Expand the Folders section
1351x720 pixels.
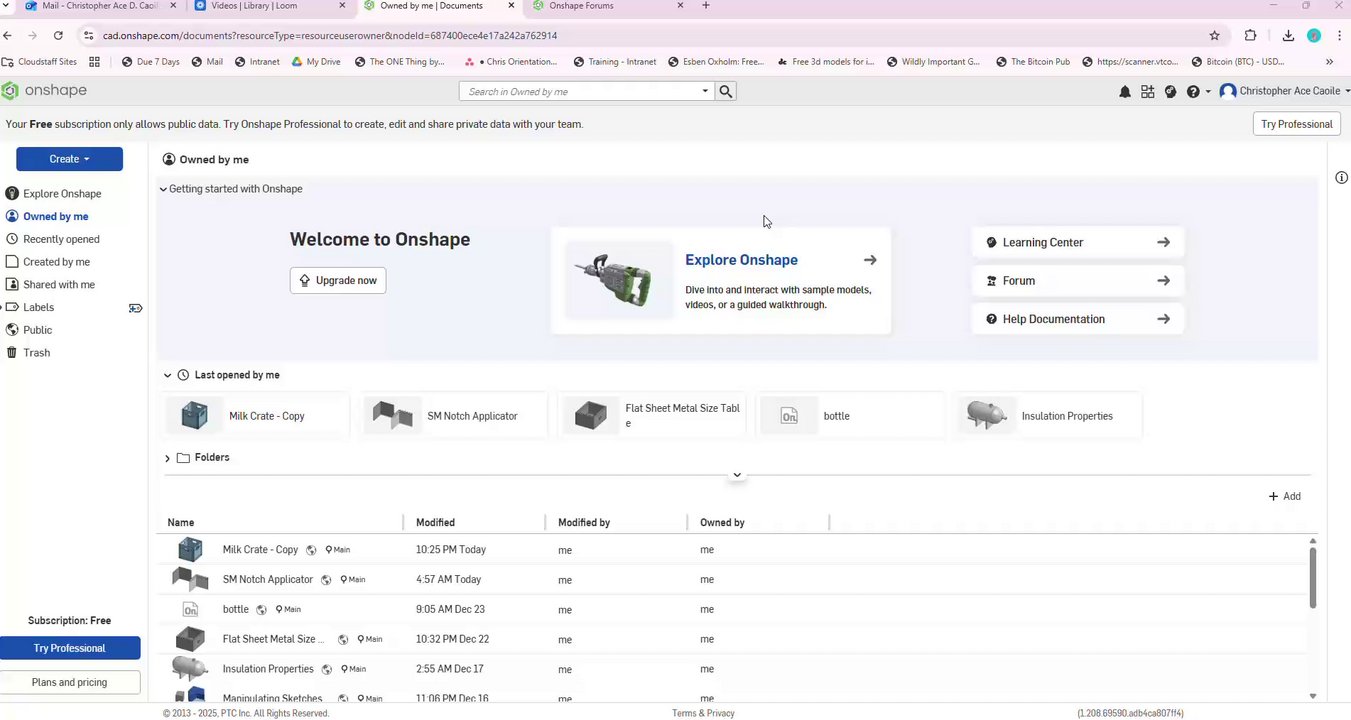coord(168,458)
